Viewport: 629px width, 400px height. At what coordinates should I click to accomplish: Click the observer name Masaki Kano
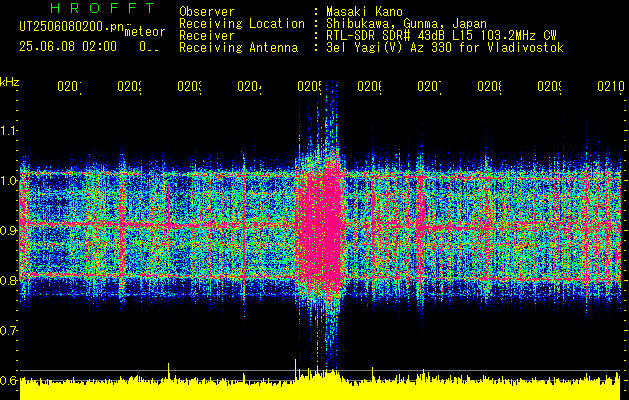(364, 12)
